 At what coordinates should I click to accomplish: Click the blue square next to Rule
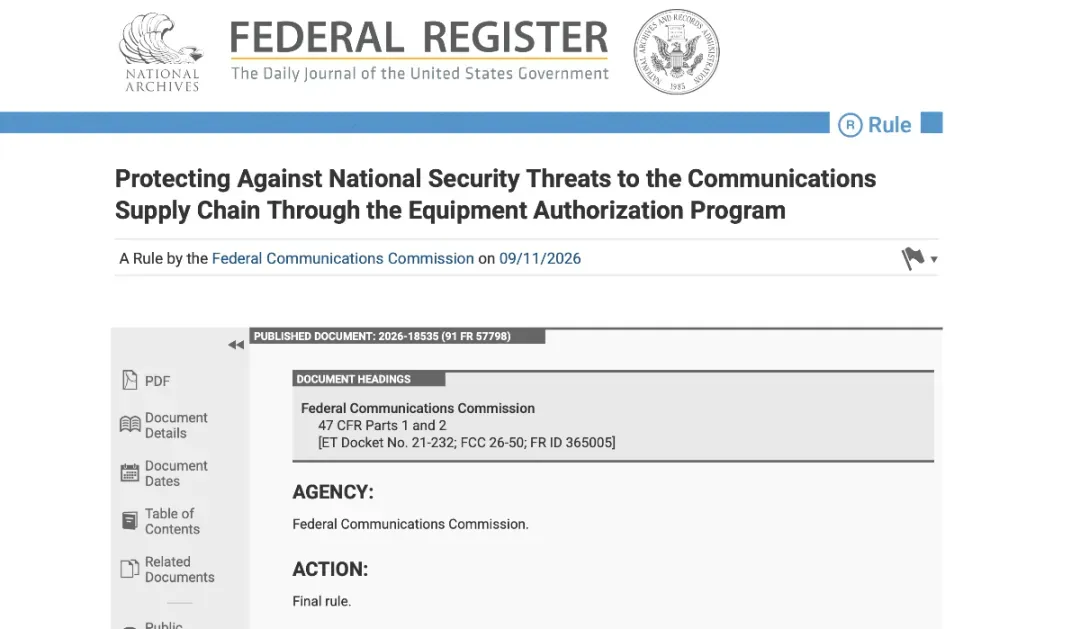[x=931, y=122]
